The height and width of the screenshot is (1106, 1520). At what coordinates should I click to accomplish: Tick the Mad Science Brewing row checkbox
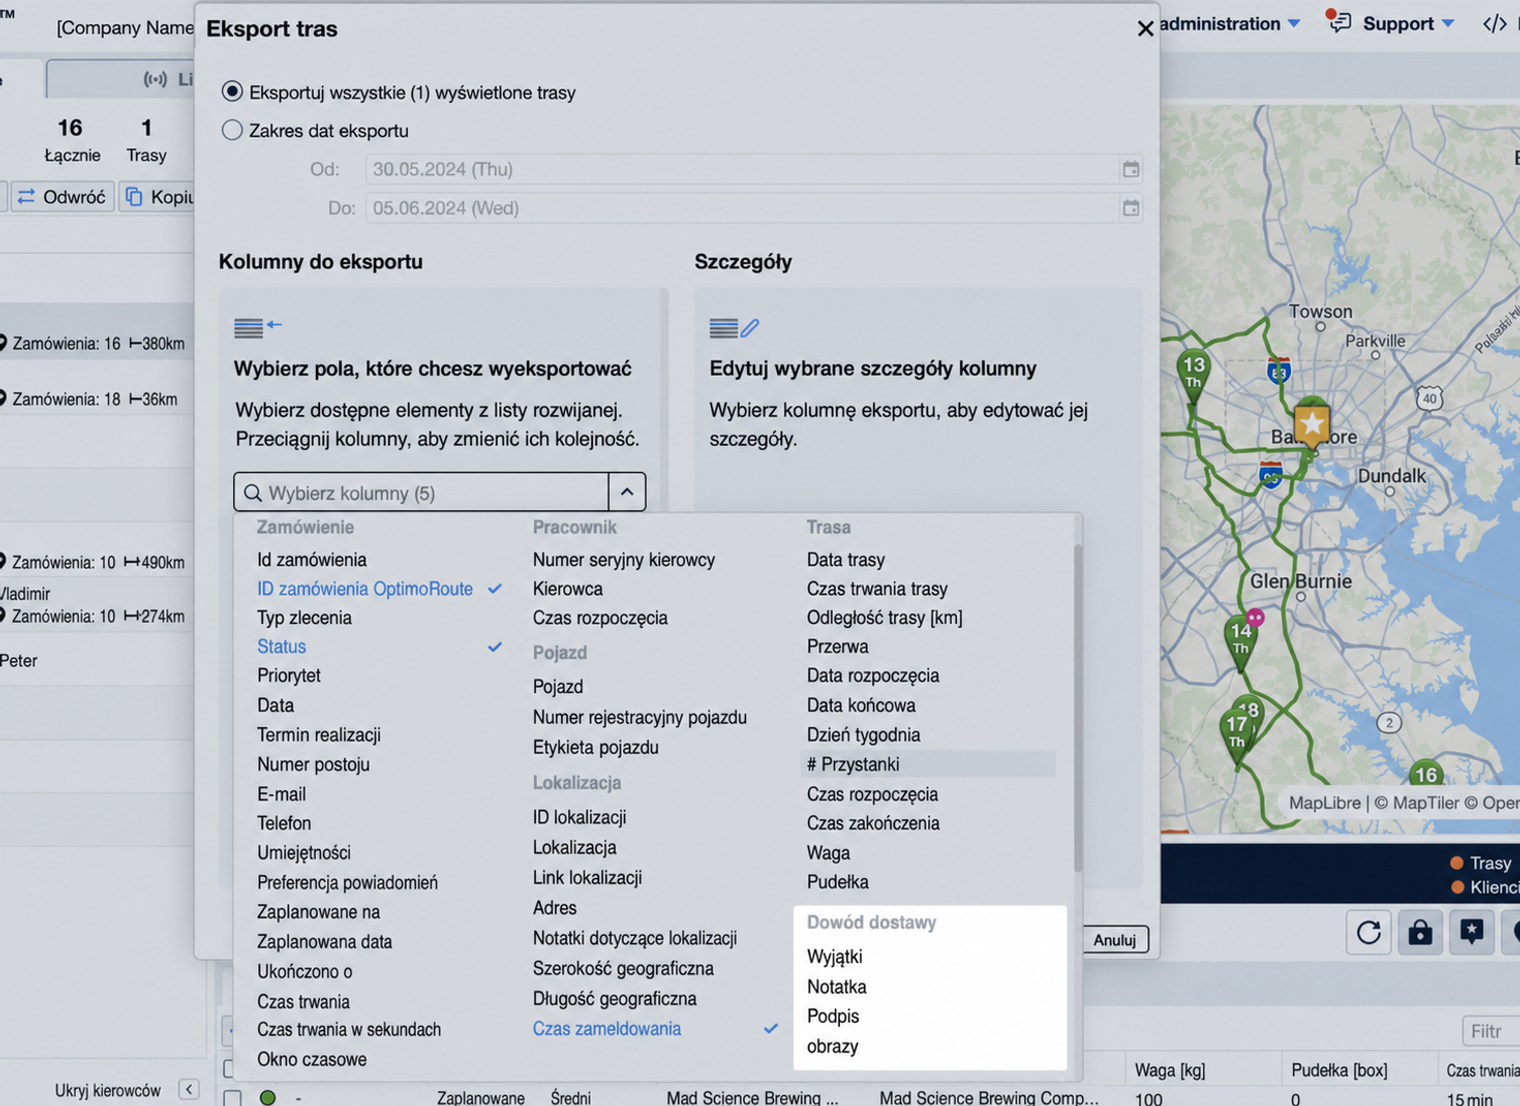tap(232, 1098)
